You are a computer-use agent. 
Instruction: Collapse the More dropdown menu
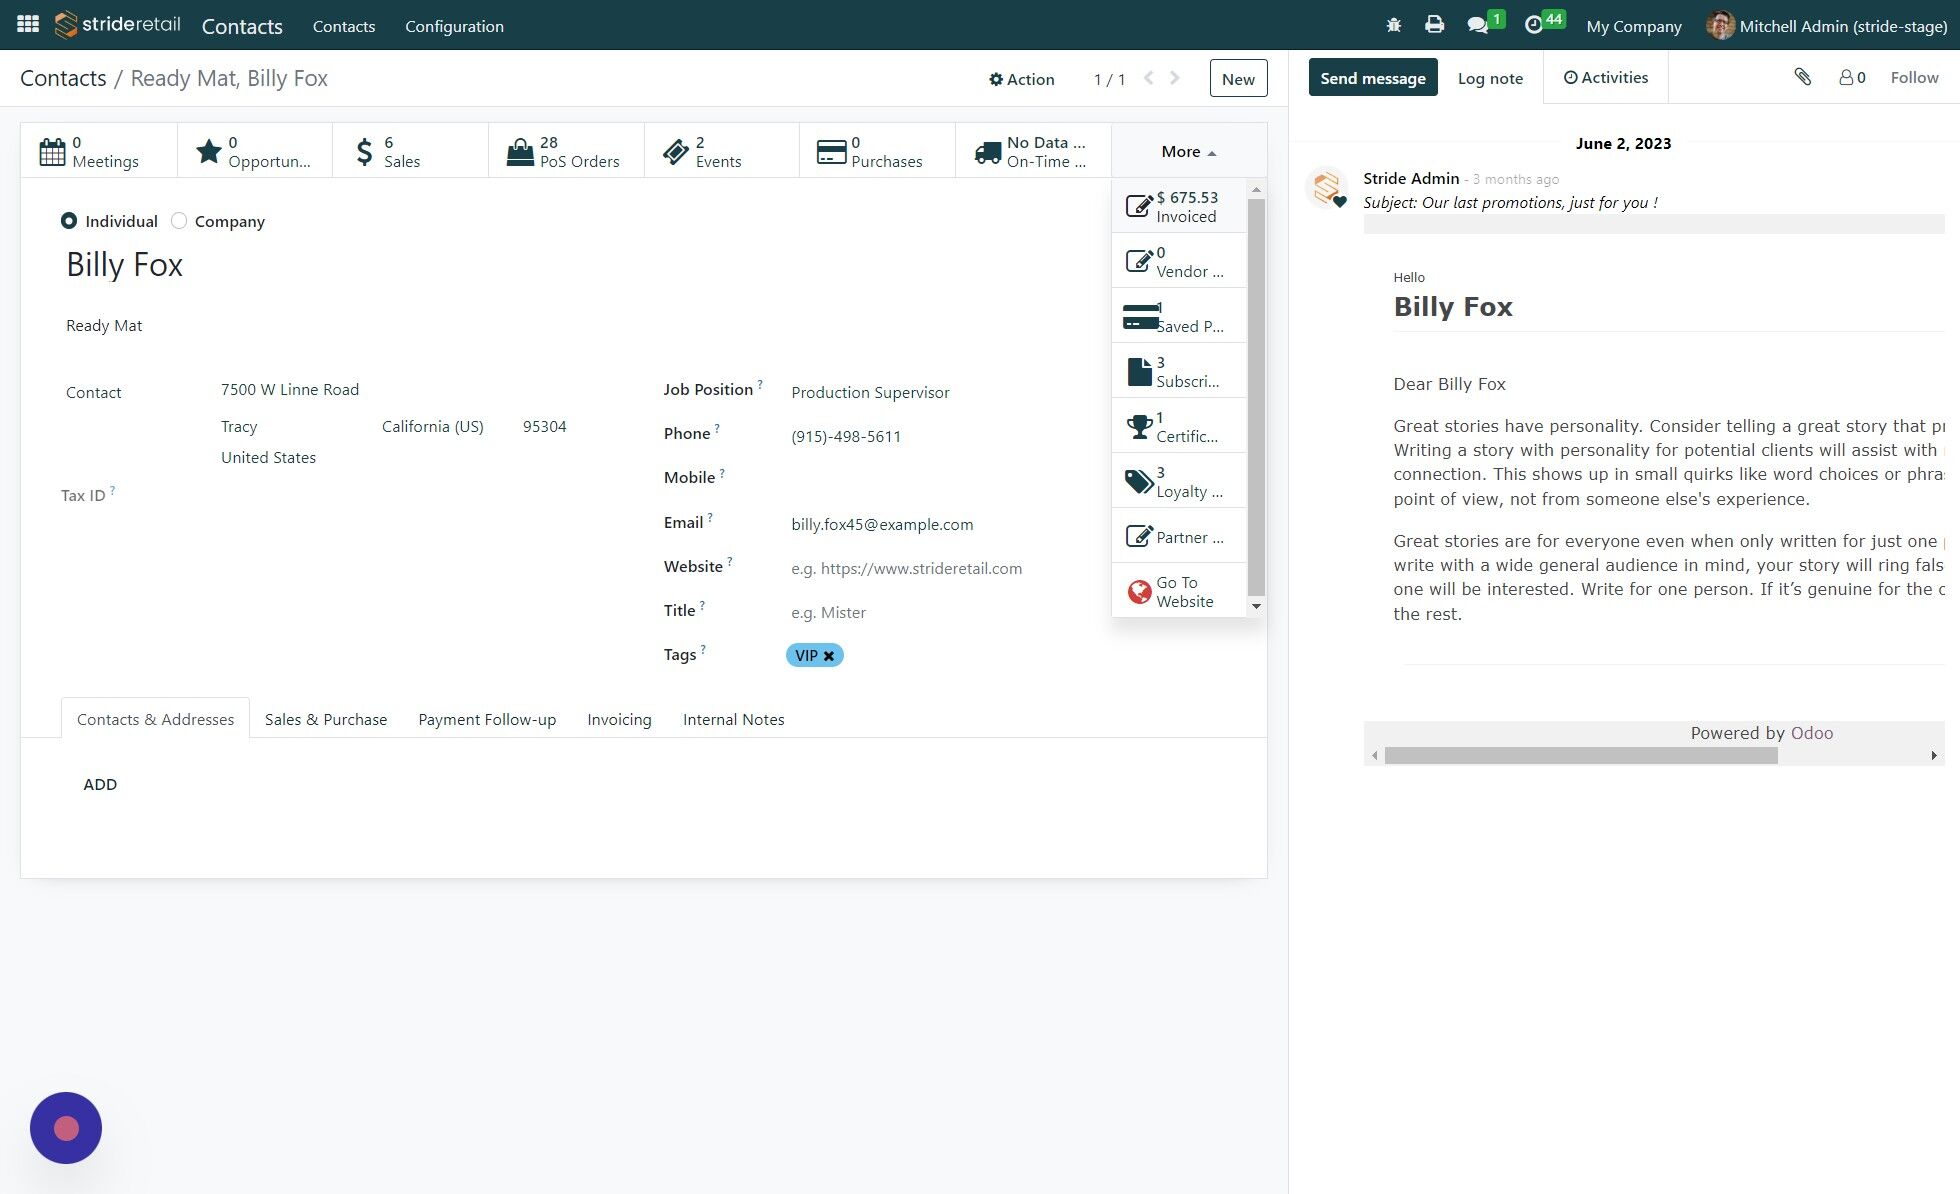tap(1186, 151)
